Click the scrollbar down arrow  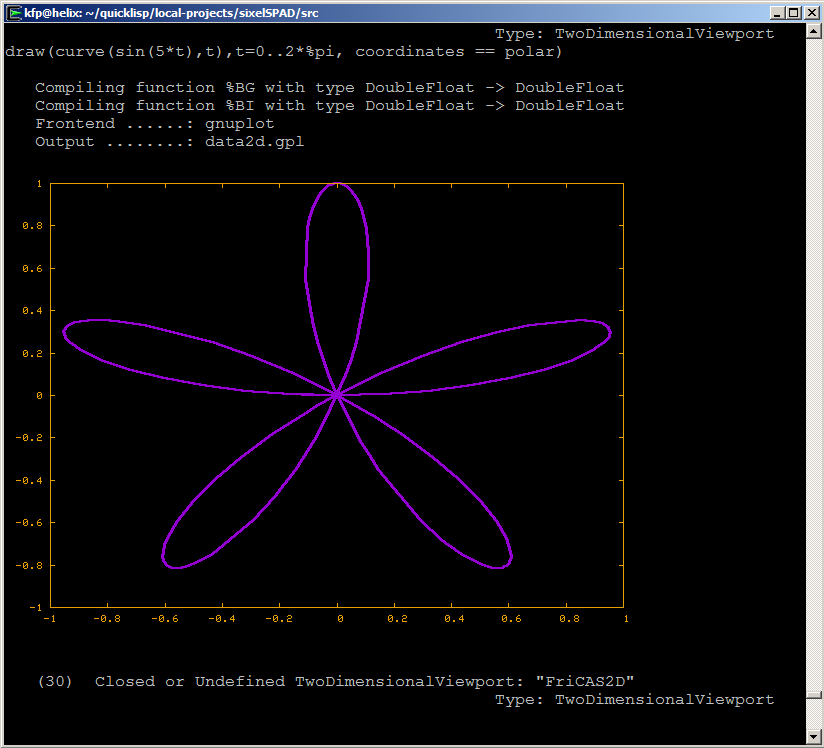point(815,736)
